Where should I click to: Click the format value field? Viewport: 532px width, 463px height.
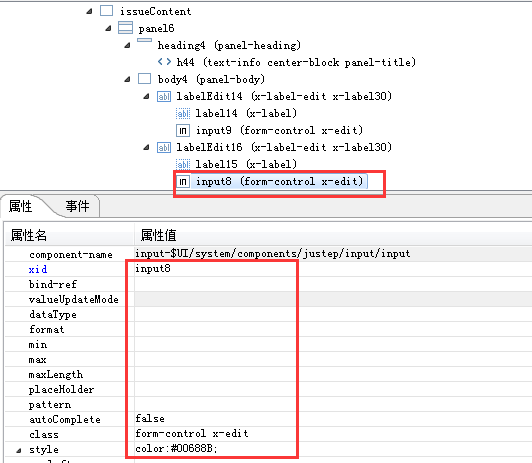coord(333,329)
